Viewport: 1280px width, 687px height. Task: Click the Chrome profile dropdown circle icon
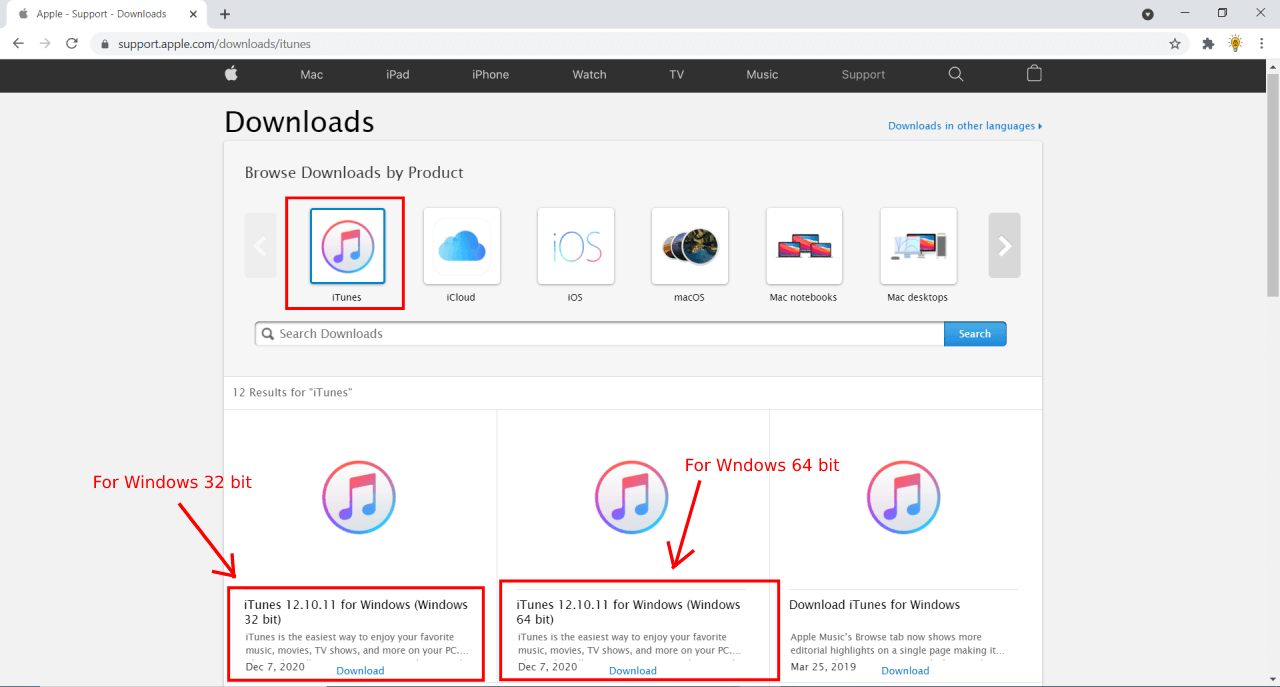(1148, 14)
